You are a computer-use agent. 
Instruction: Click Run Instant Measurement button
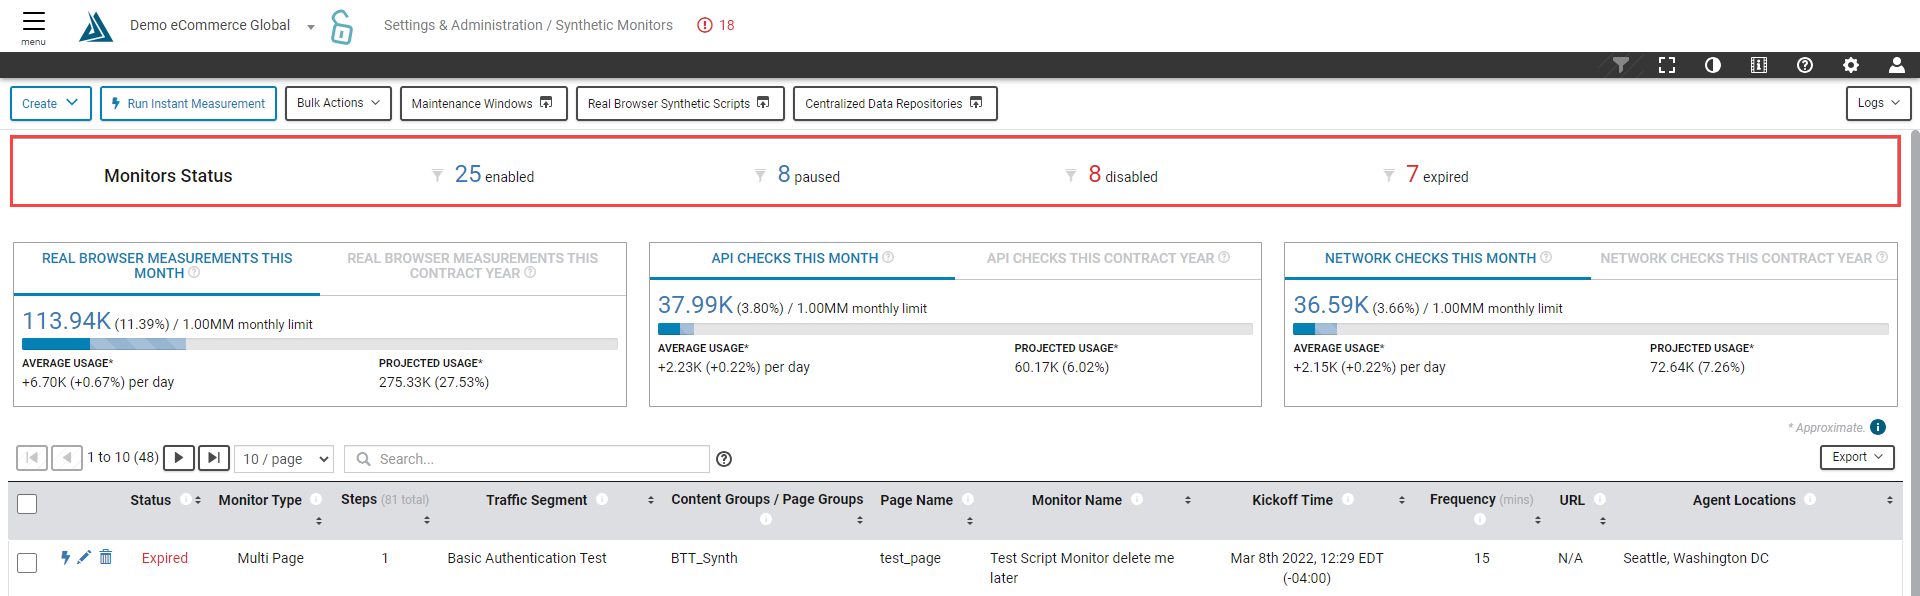point(188,103)
